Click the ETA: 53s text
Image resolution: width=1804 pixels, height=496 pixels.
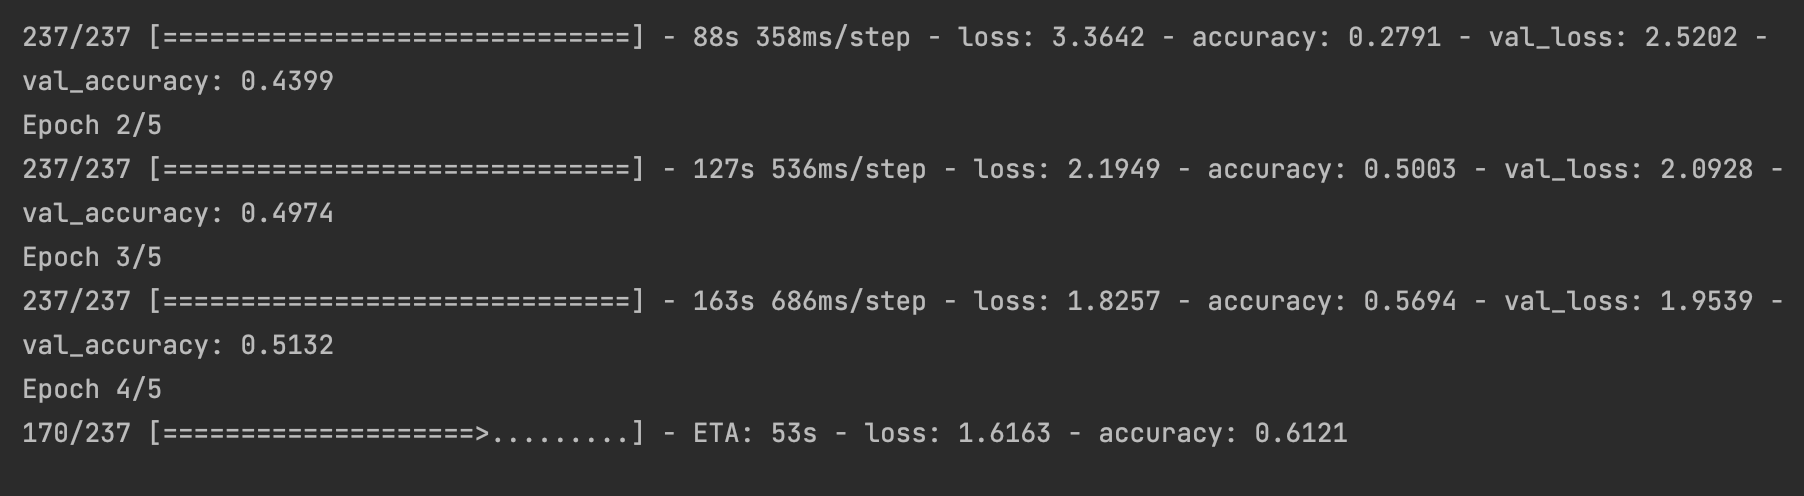pyautogui.click(x=754, y=433)
